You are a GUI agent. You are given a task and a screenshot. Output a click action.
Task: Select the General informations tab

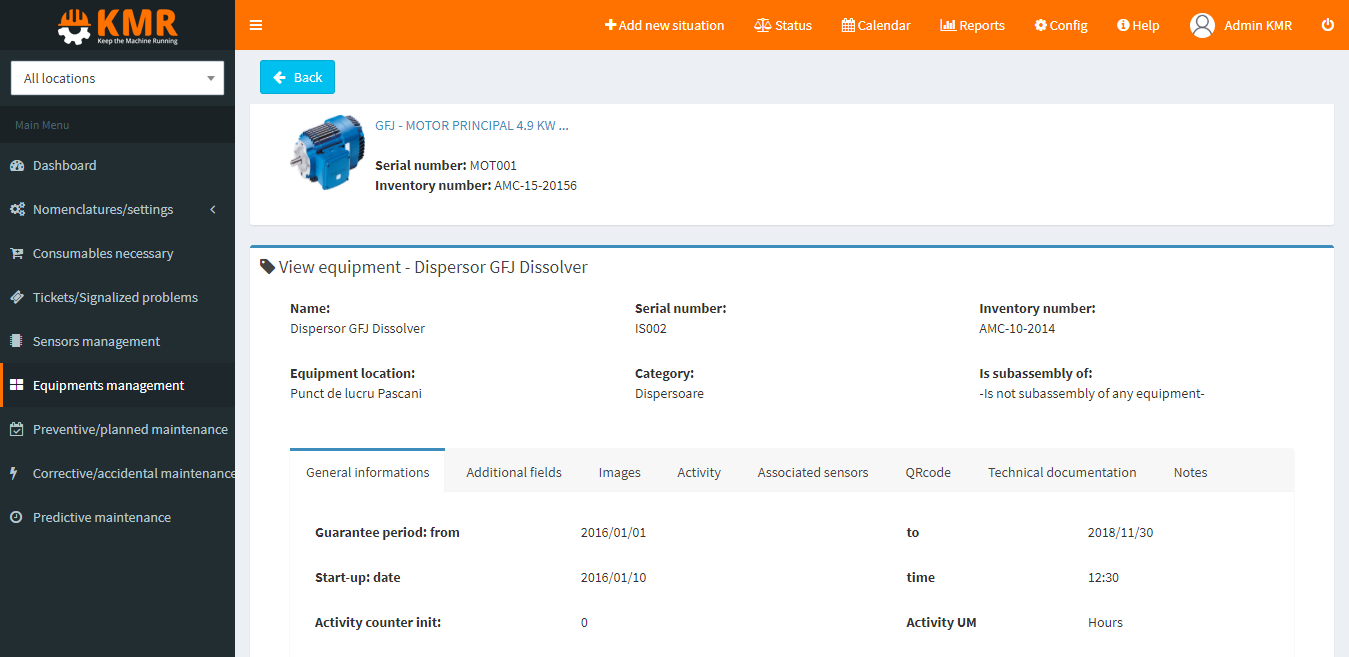(x=368, y=472)
